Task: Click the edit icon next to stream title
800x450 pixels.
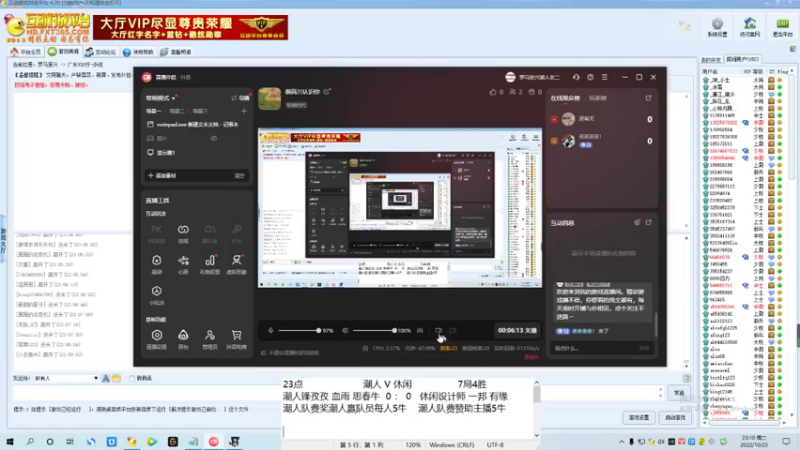Action: tap(327, 92)
